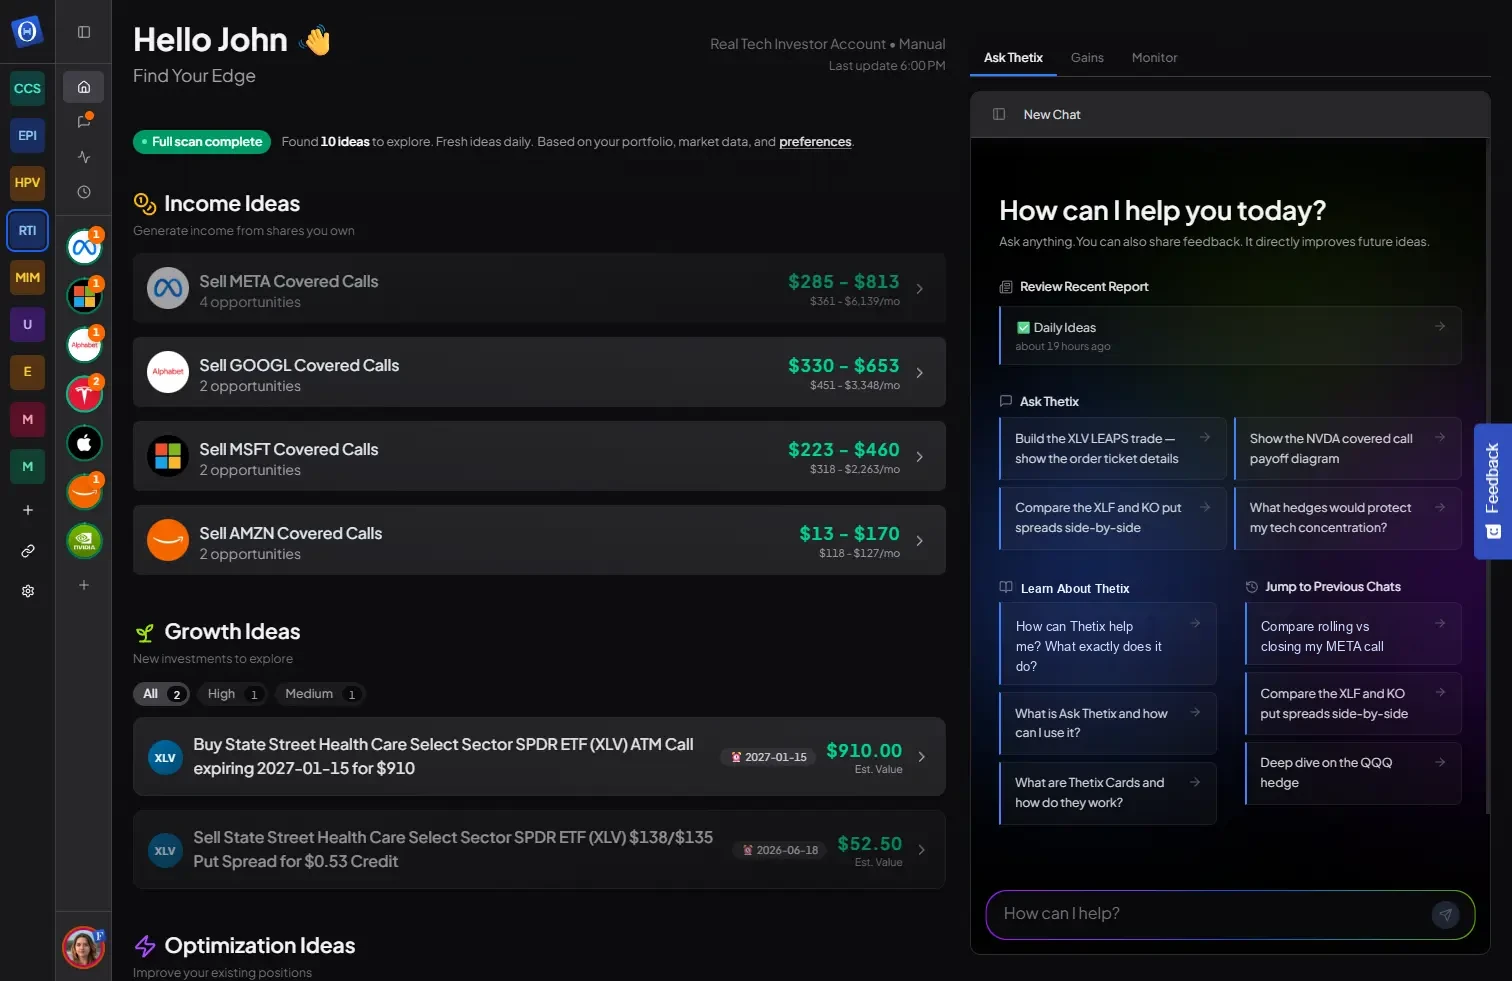Open the chat messages sidebar icon
1512x981 pixels.
pyautogui.click(x=84, y=122)
